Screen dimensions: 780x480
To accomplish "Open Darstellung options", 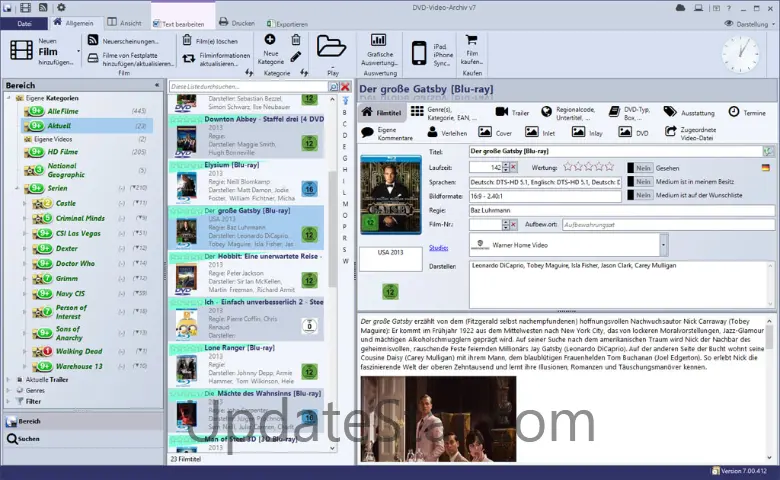I will pyautogui.click(x=749, y=23).
